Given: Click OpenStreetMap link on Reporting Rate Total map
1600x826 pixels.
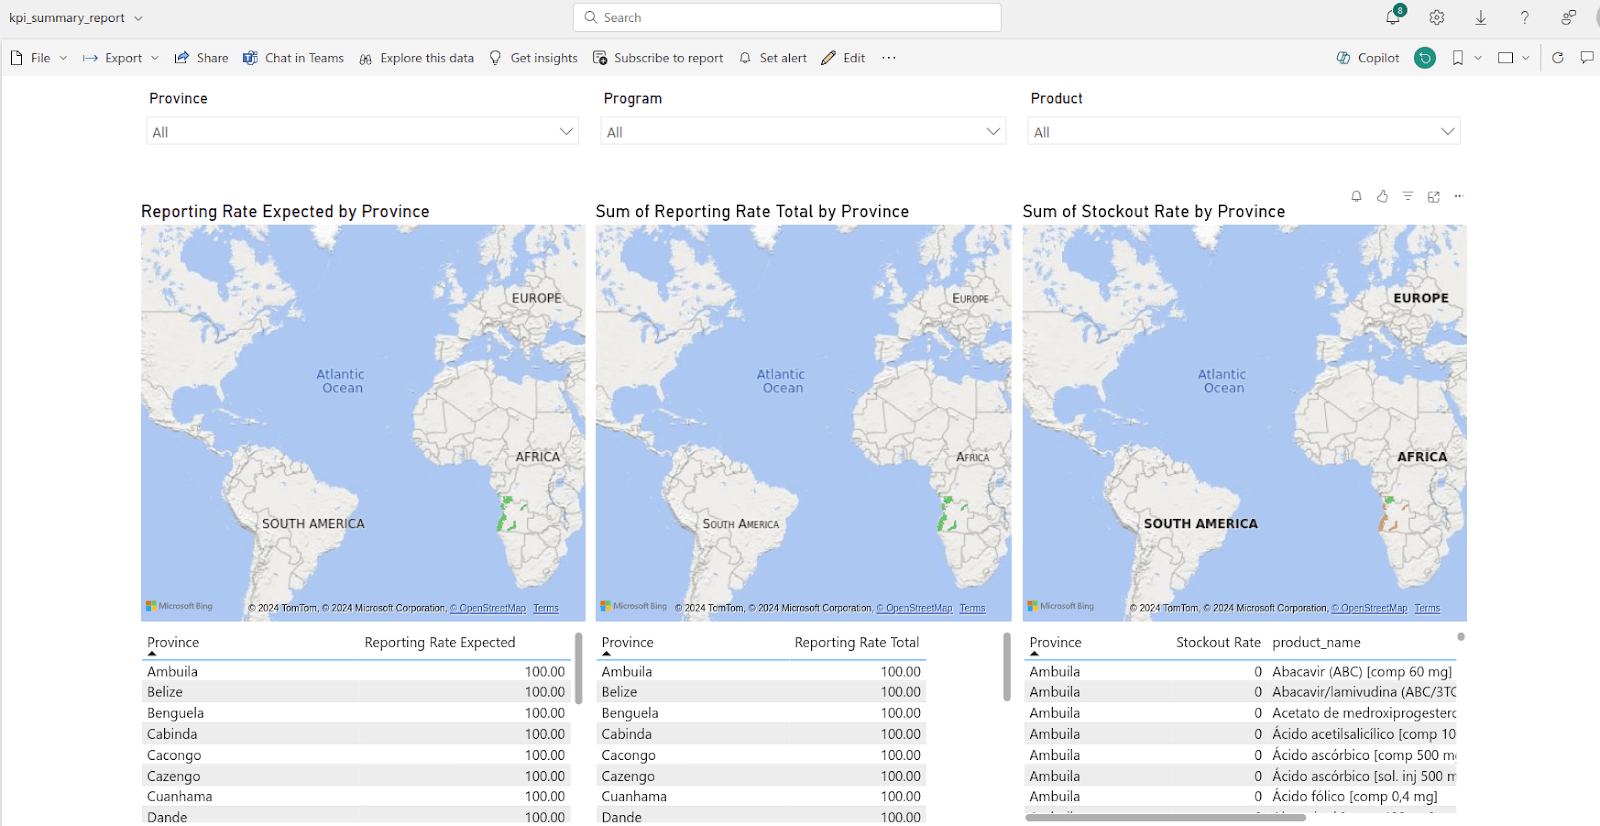Looking at the screenshot, I should [x=915, y=608].
